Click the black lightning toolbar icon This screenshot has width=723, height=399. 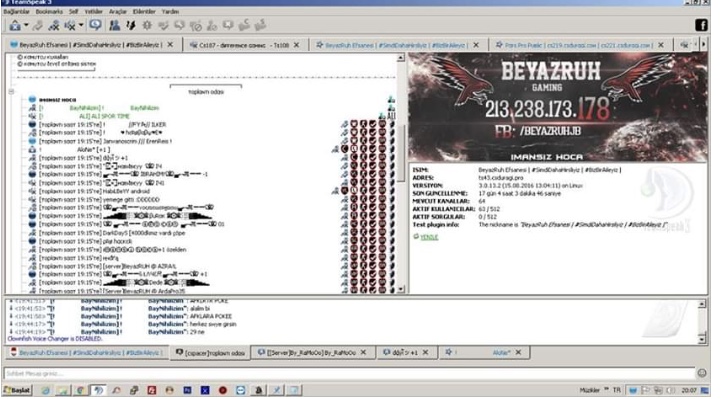point(131,25)
